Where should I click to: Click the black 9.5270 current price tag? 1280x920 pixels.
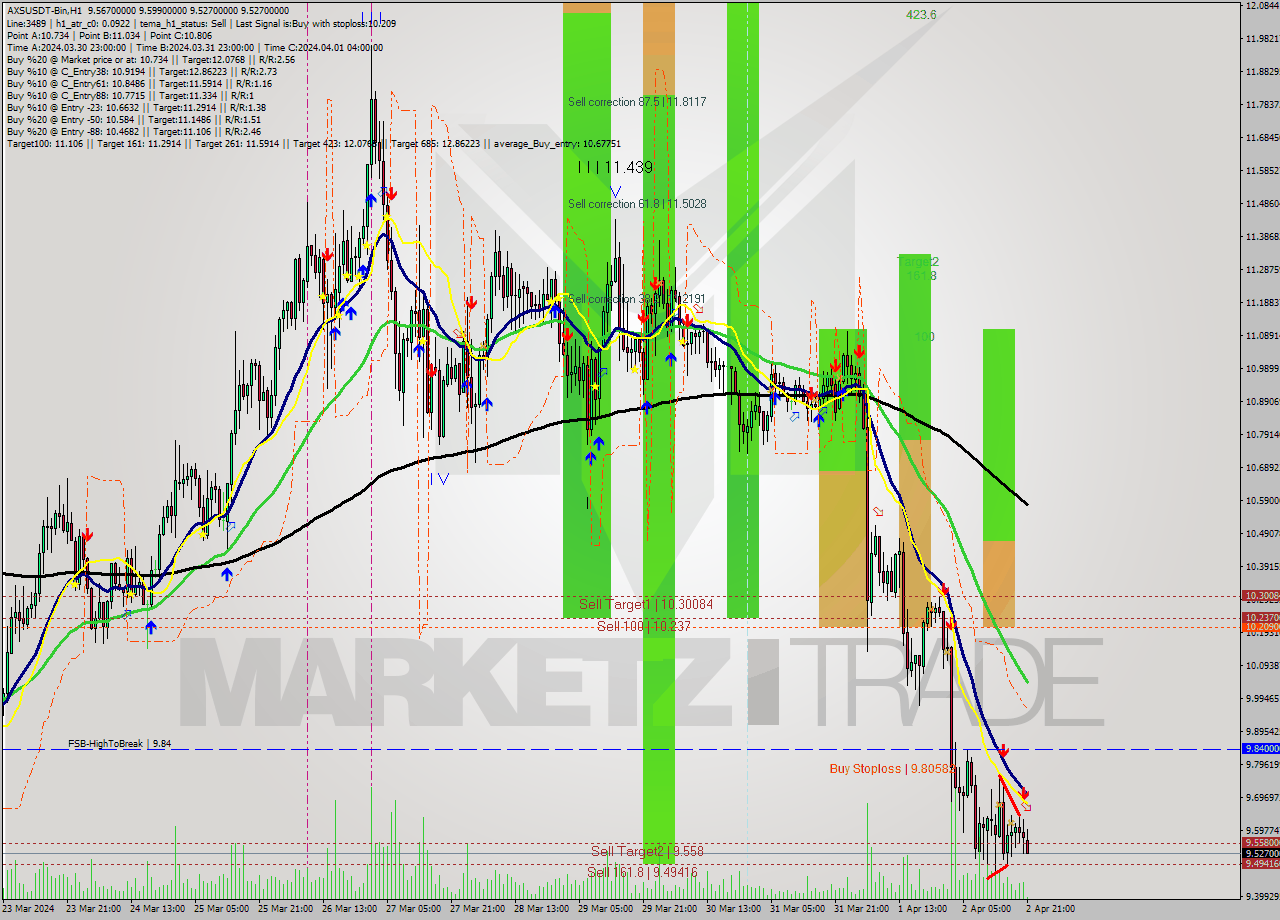[x=1259, y=853]
